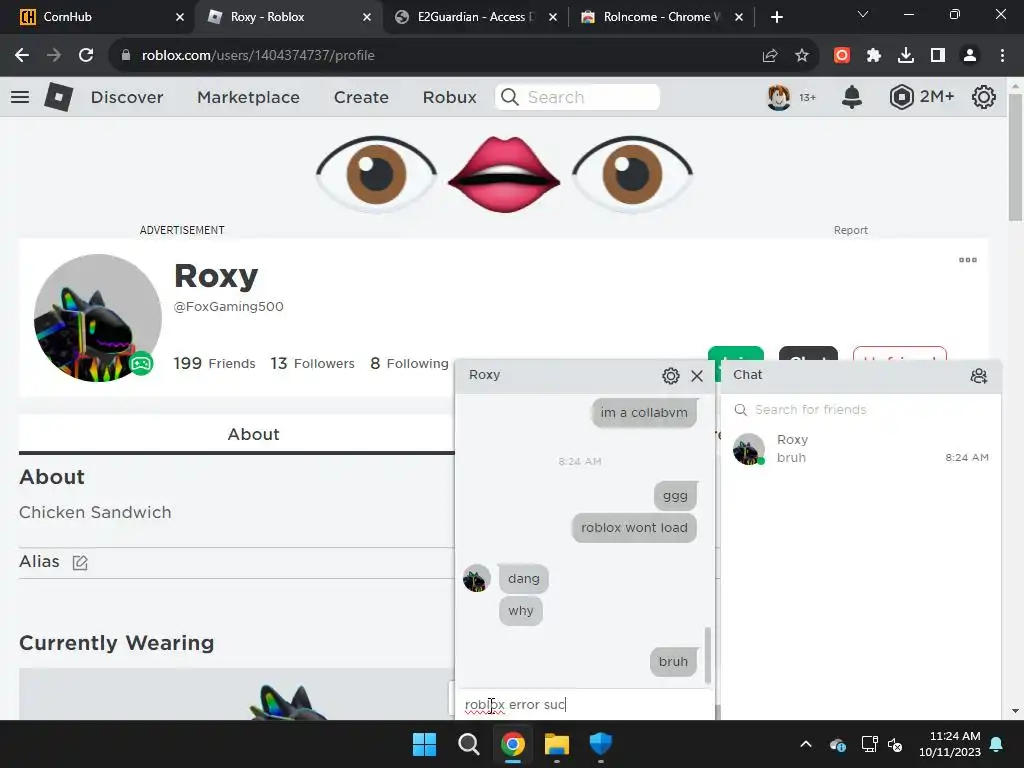Select the About profile tab
Image resolution: width=1024 pixels, height=768 pixels.
click(253, 434)
